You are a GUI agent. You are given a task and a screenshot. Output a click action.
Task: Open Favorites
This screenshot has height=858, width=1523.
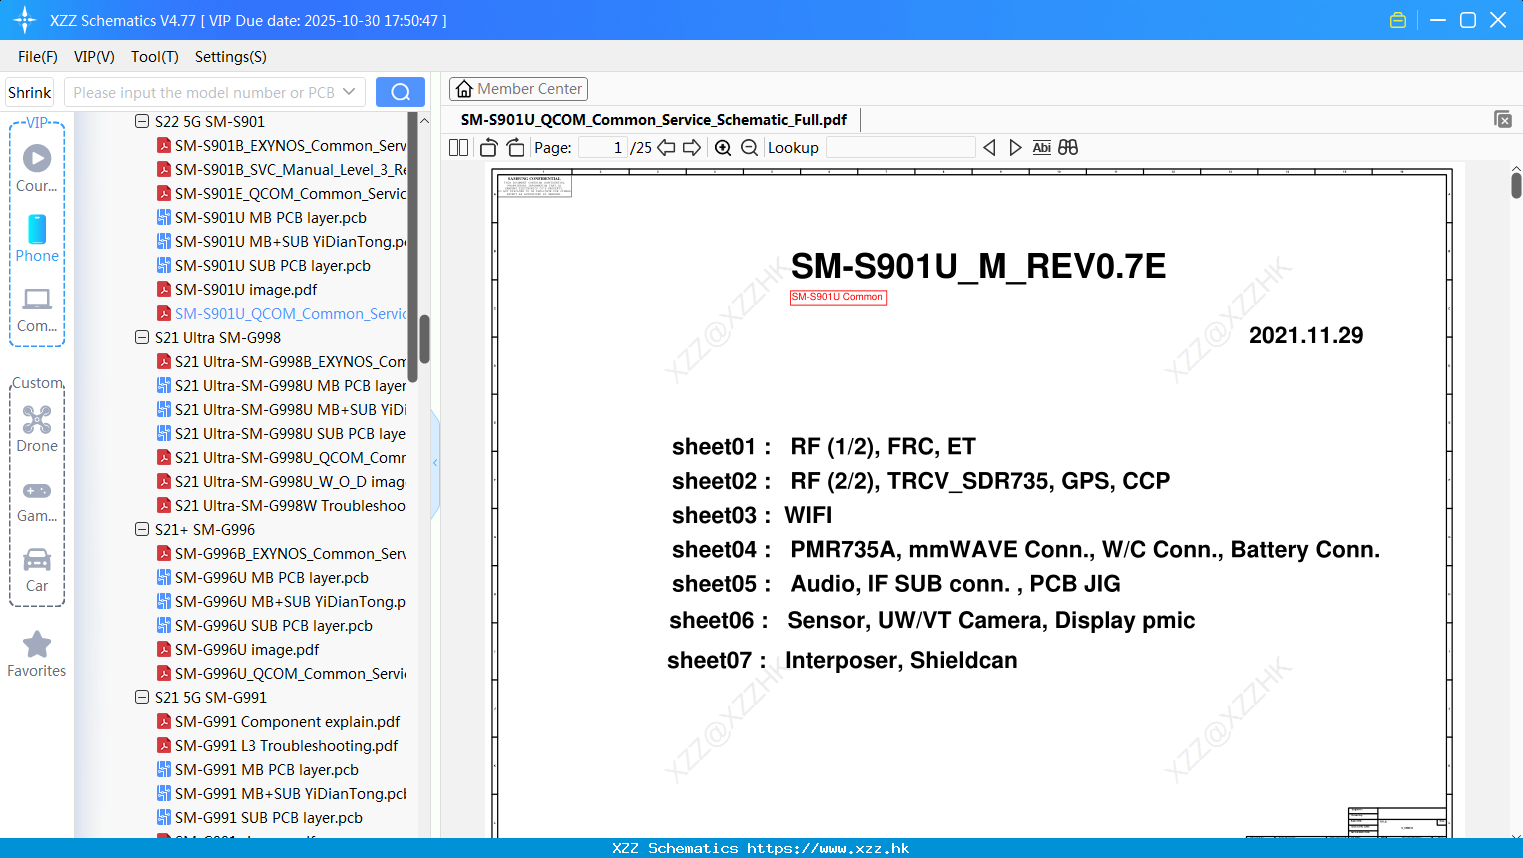coord(37,655)
